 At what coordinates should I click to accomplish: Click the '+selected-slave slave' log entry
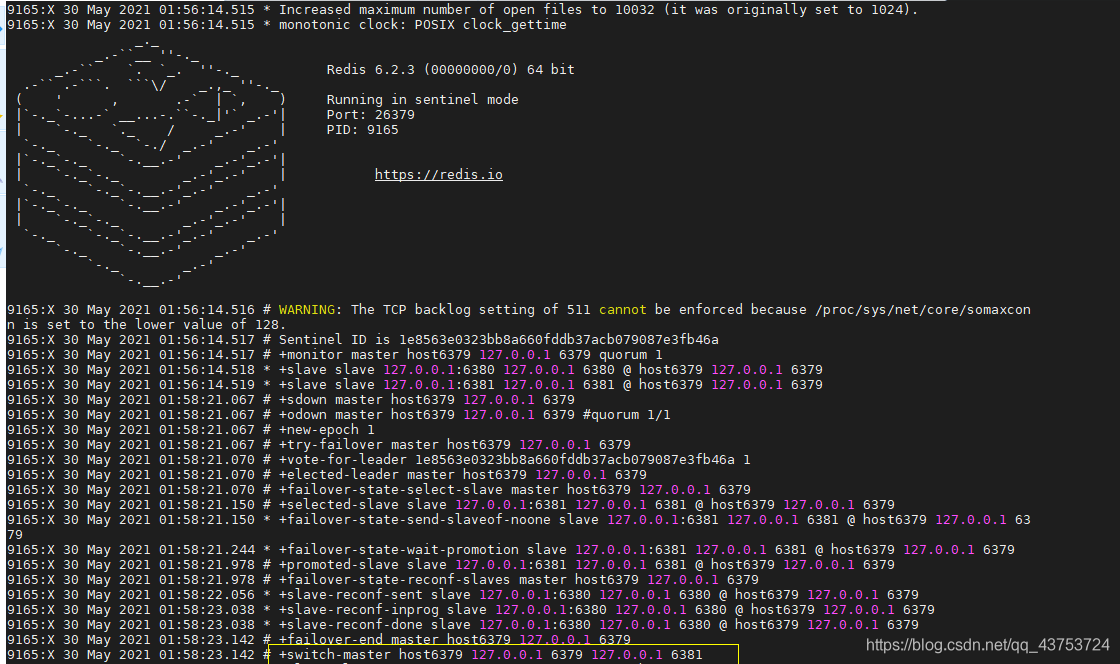451,505
